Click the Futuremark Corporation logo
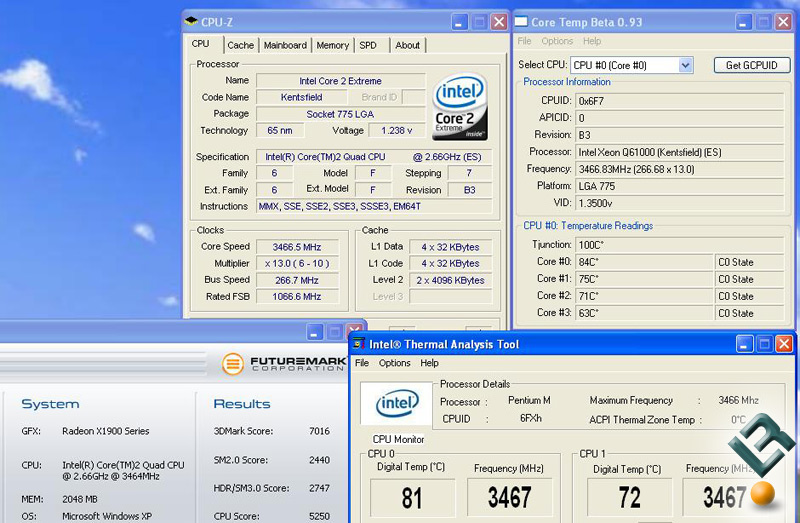 point(284,364)
